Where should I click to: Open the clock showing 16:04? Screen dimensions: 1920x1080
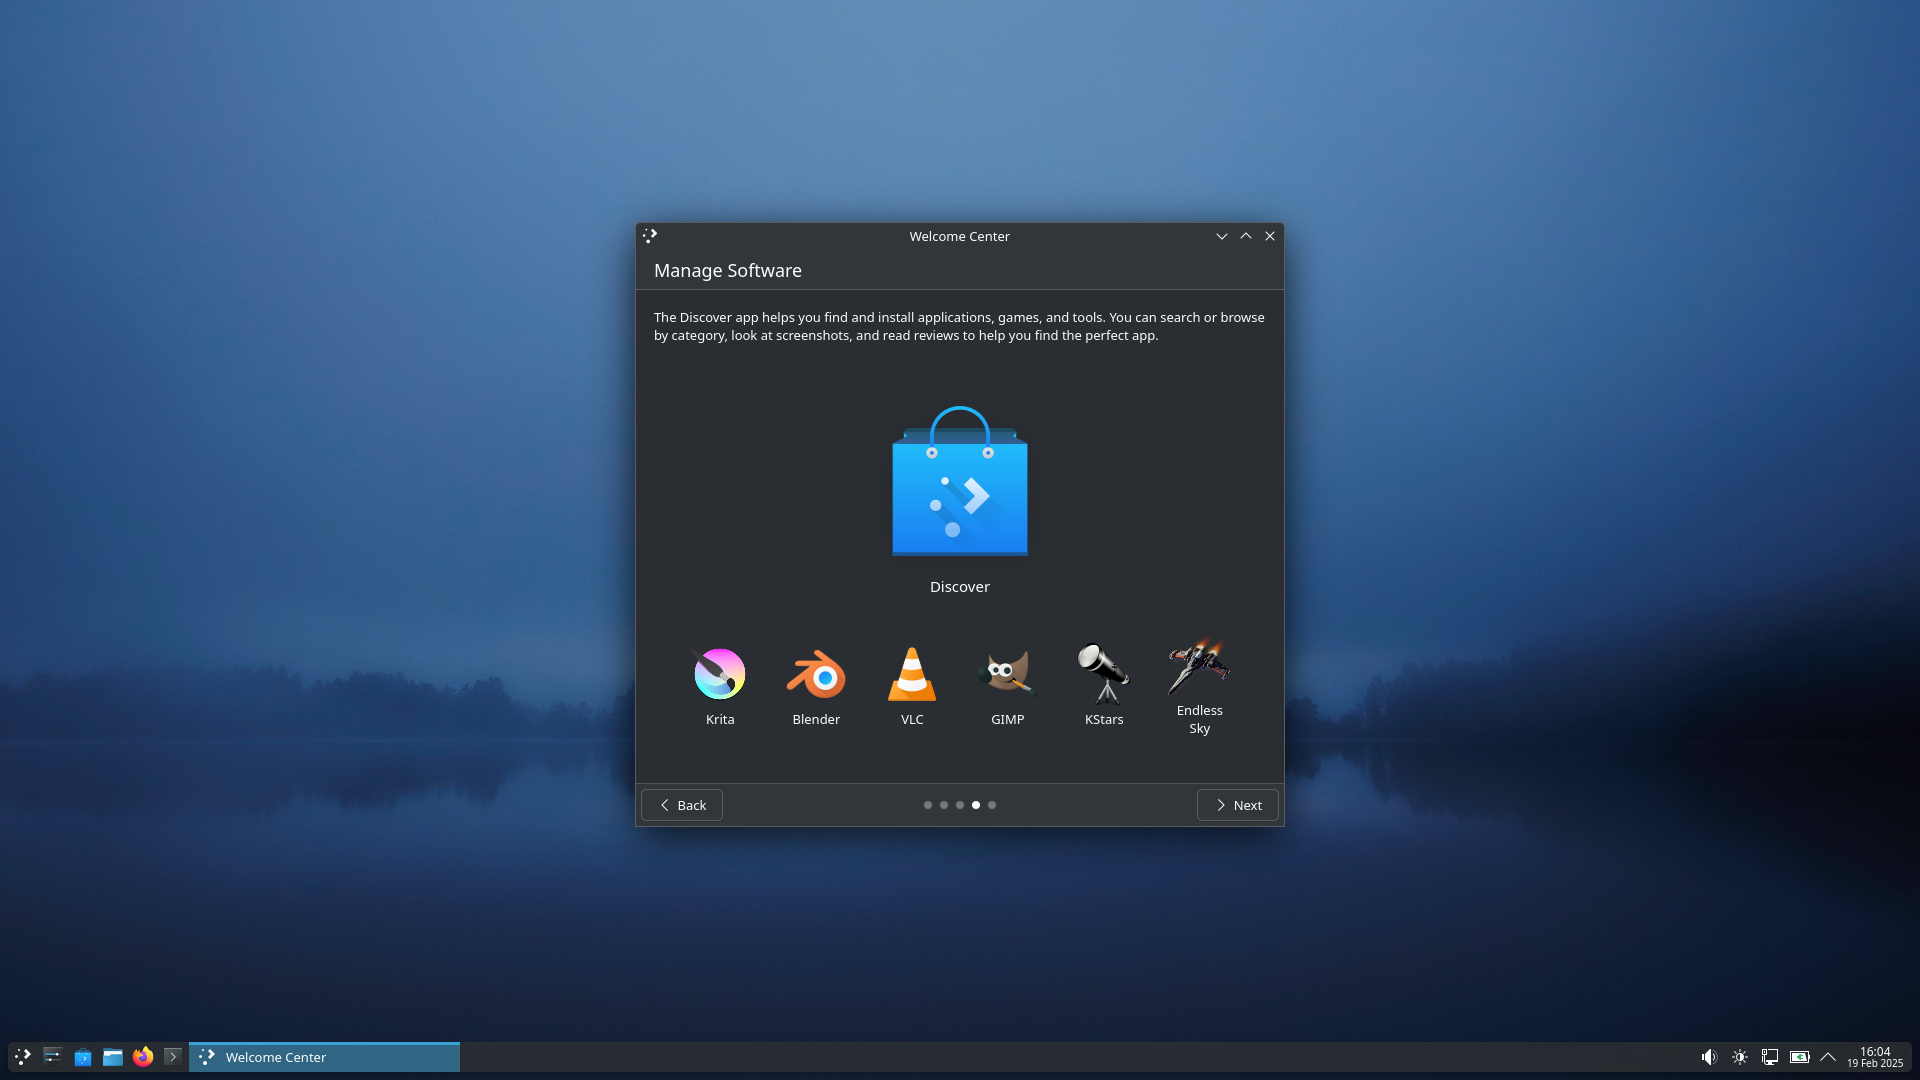click(x=1875, y=1057)
